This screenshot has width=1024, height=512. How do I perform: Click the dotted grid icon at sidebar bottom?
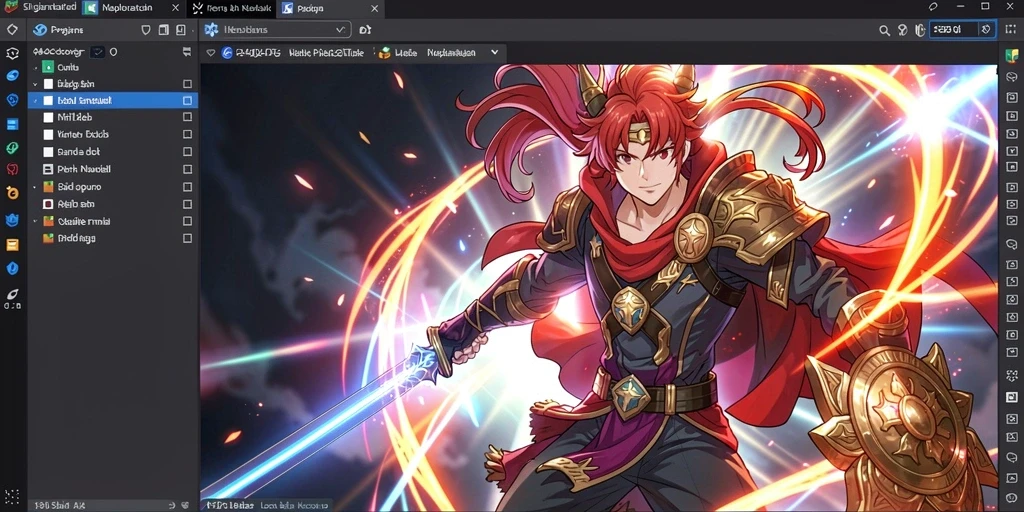(12, 496)
